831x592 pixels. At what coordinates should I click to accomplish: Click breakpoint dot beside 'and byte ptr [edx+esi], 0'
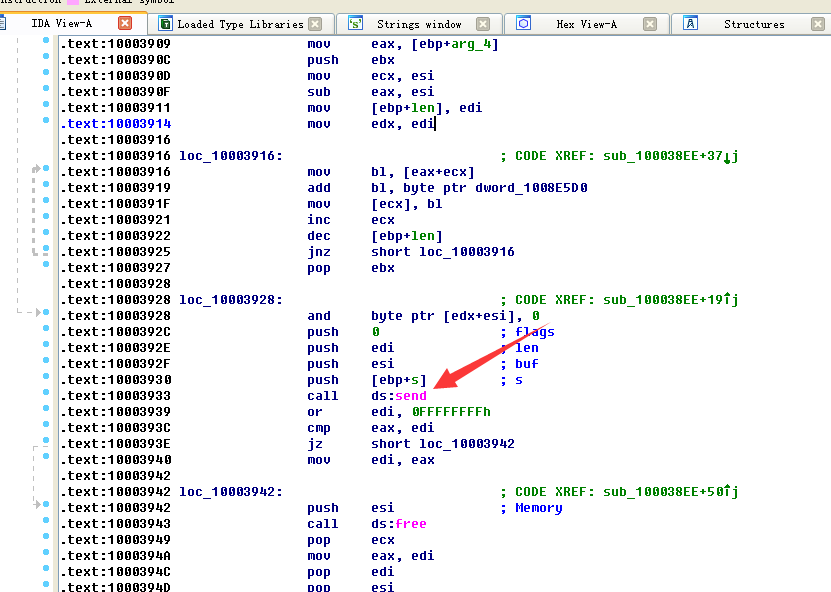46,312
